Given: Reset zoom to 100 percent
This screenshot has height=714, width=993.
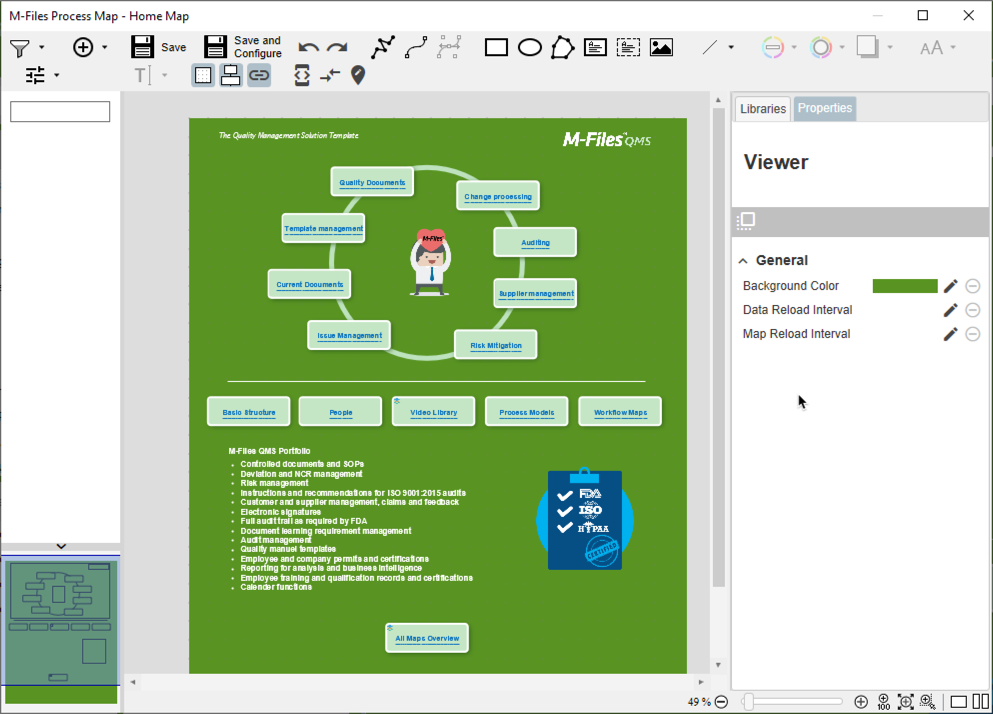Looking at the screenshot, I should click(883, 702).
